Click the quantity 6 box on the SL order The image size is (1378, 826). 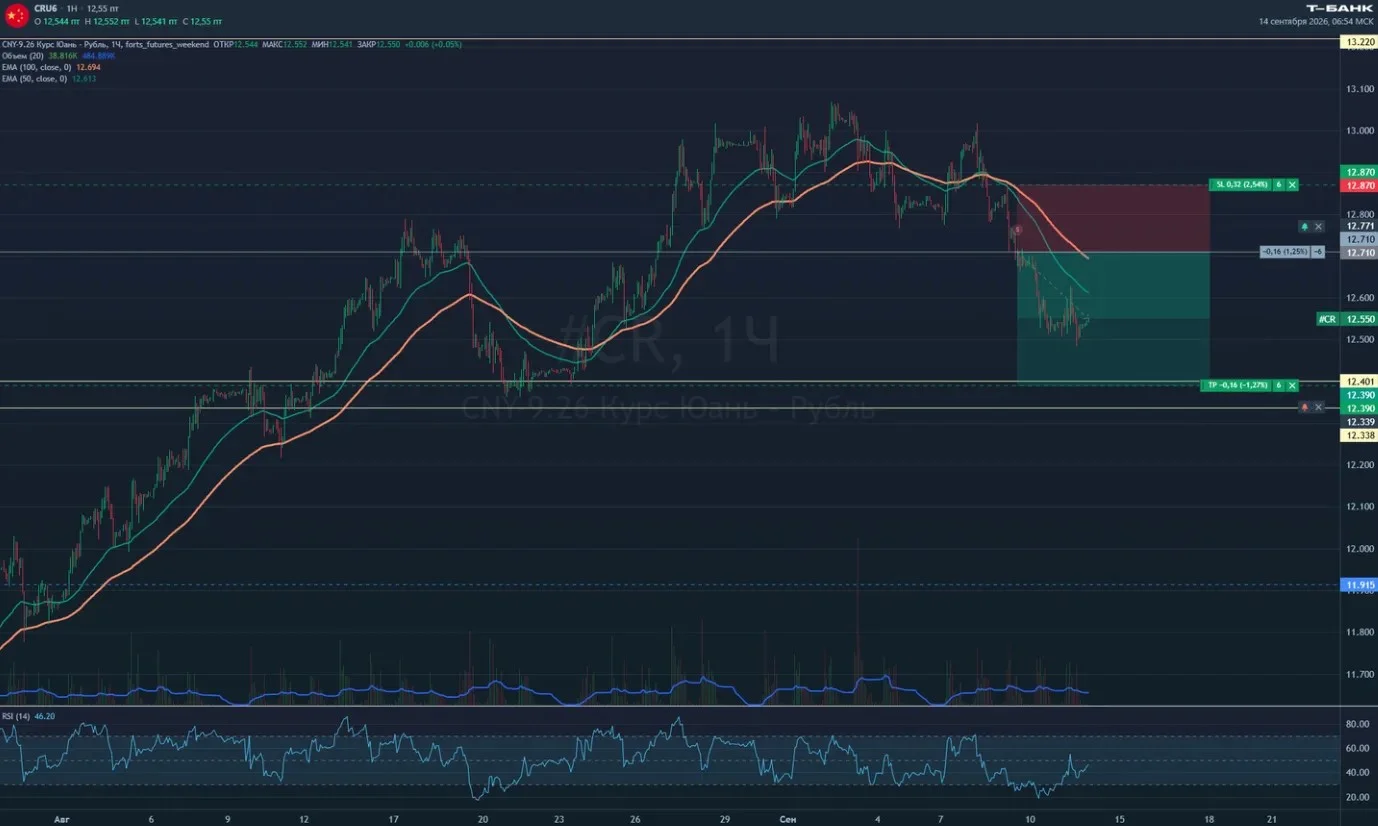(x=1279, y=185)
